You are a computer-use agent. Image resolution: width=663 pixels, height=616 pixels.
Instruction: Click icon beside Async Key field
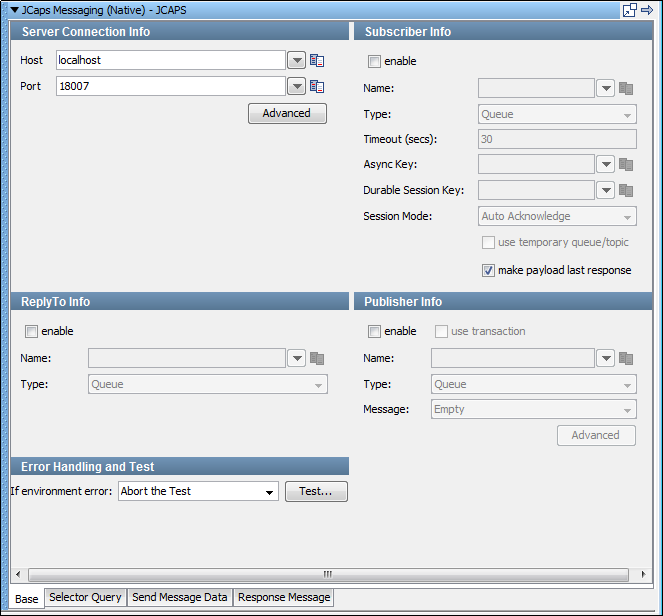point(627,164)
